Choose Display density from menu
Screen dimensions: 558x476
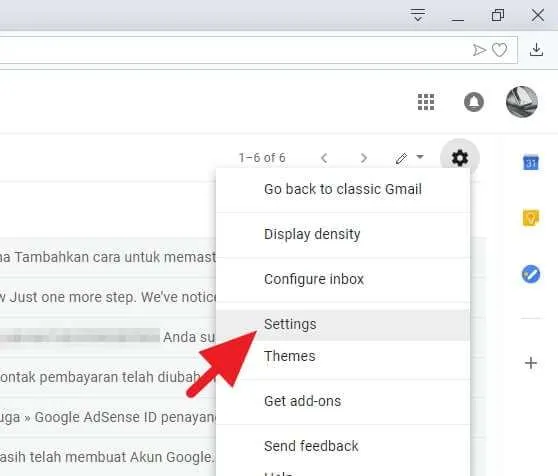click(x=343, y=234)
